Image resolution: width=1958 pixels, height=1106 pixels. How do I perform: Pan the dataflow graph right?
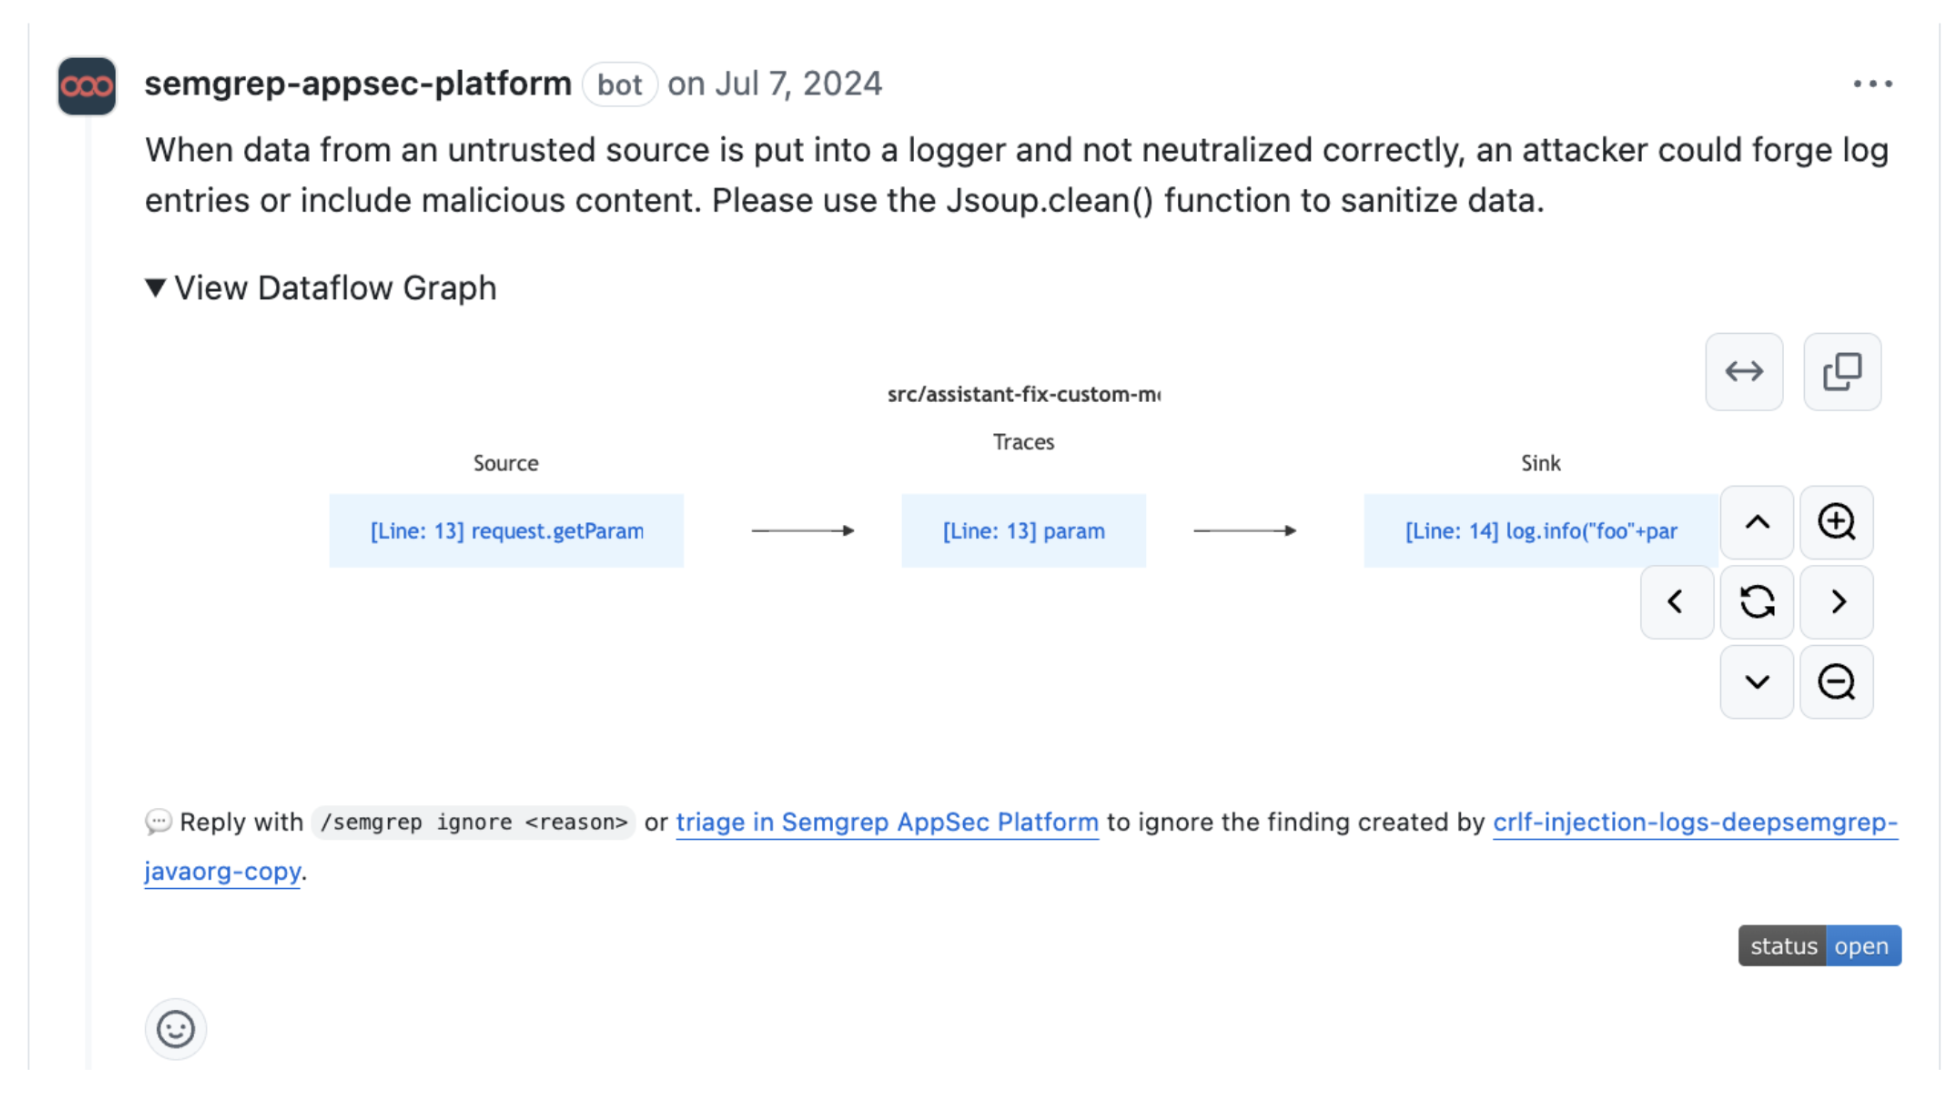coord(1836,602)
